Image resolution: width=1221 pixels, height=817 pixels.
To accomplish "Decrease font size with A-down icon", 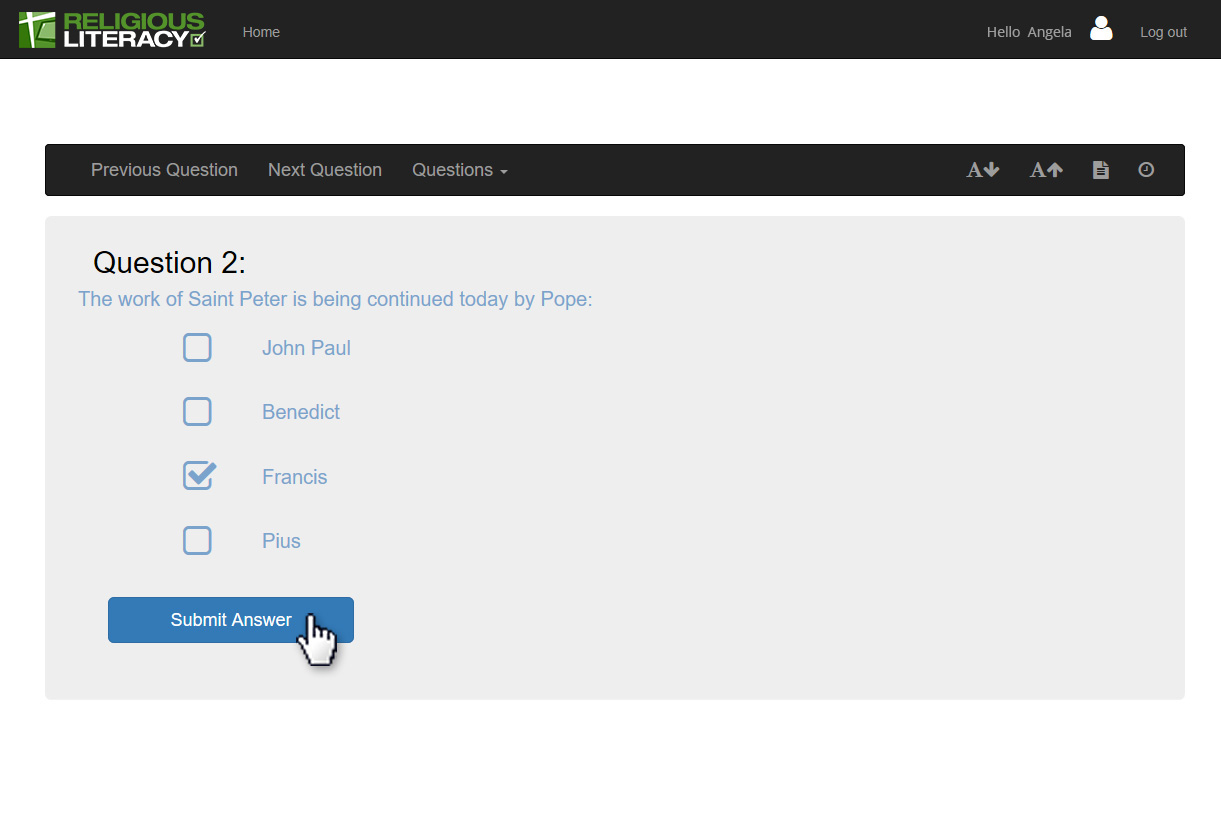I will [x=982, y=170].
